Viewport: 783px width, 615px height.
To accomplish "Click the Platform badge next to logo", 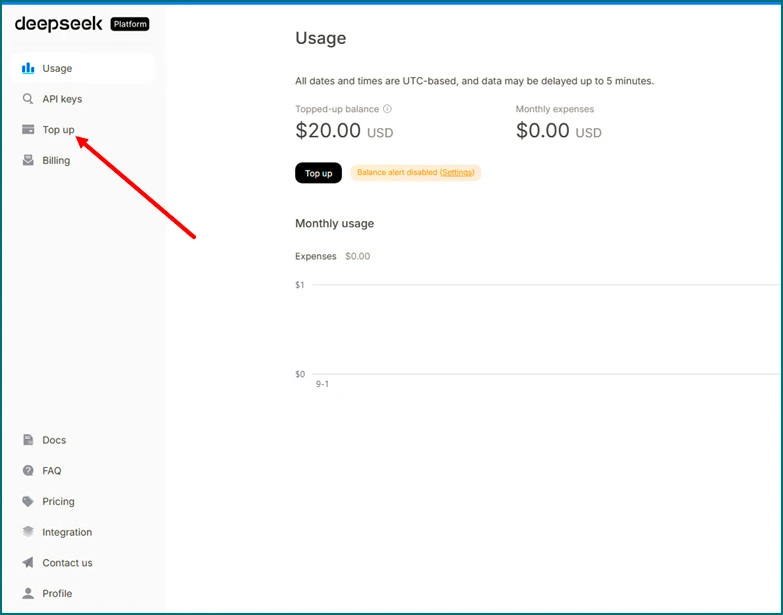I will (129, 24).
